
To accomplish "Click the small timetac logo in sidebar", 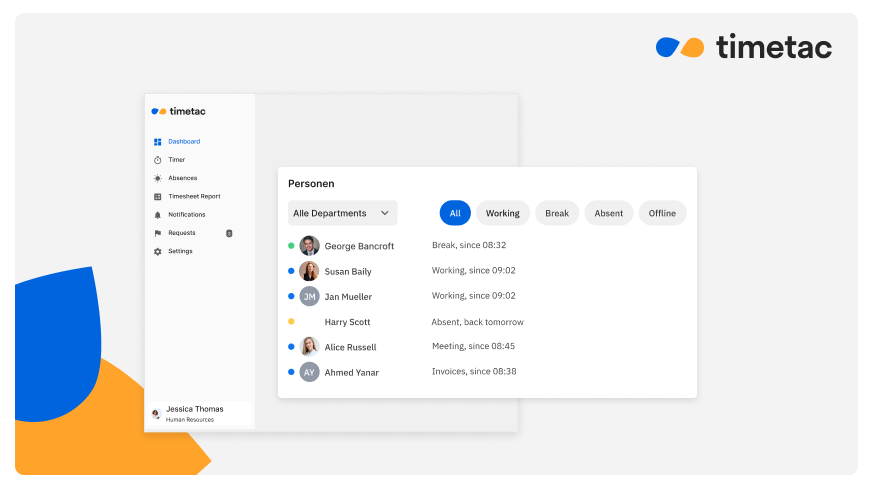I will (x=179, y=111).
